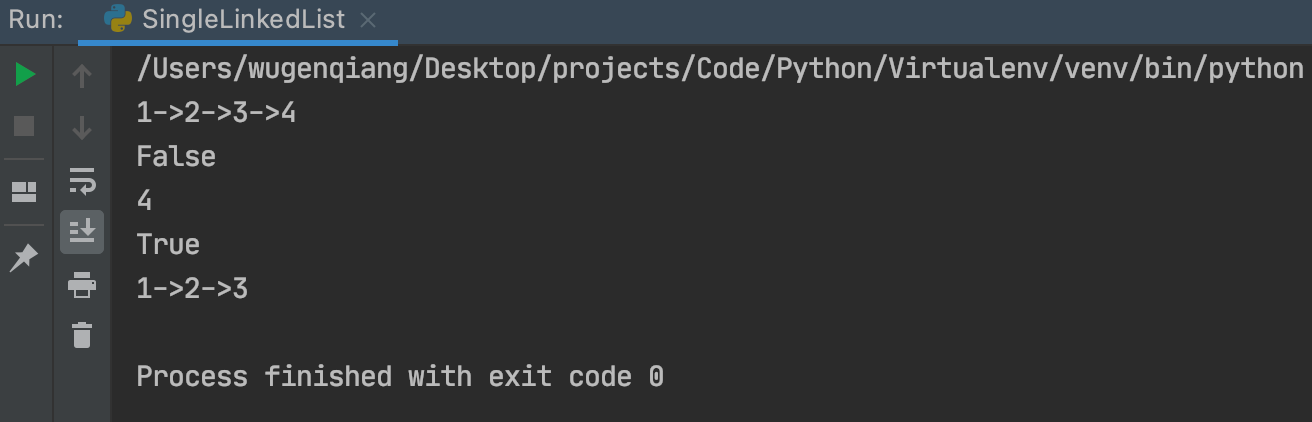Switch to the SingleLinkedList run tab

click(243, 20)
